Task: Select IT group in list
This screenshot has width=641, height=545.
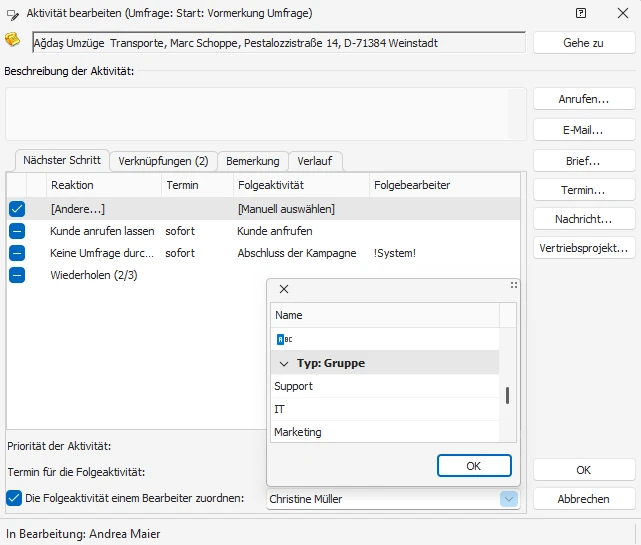Action: (385, 409)
